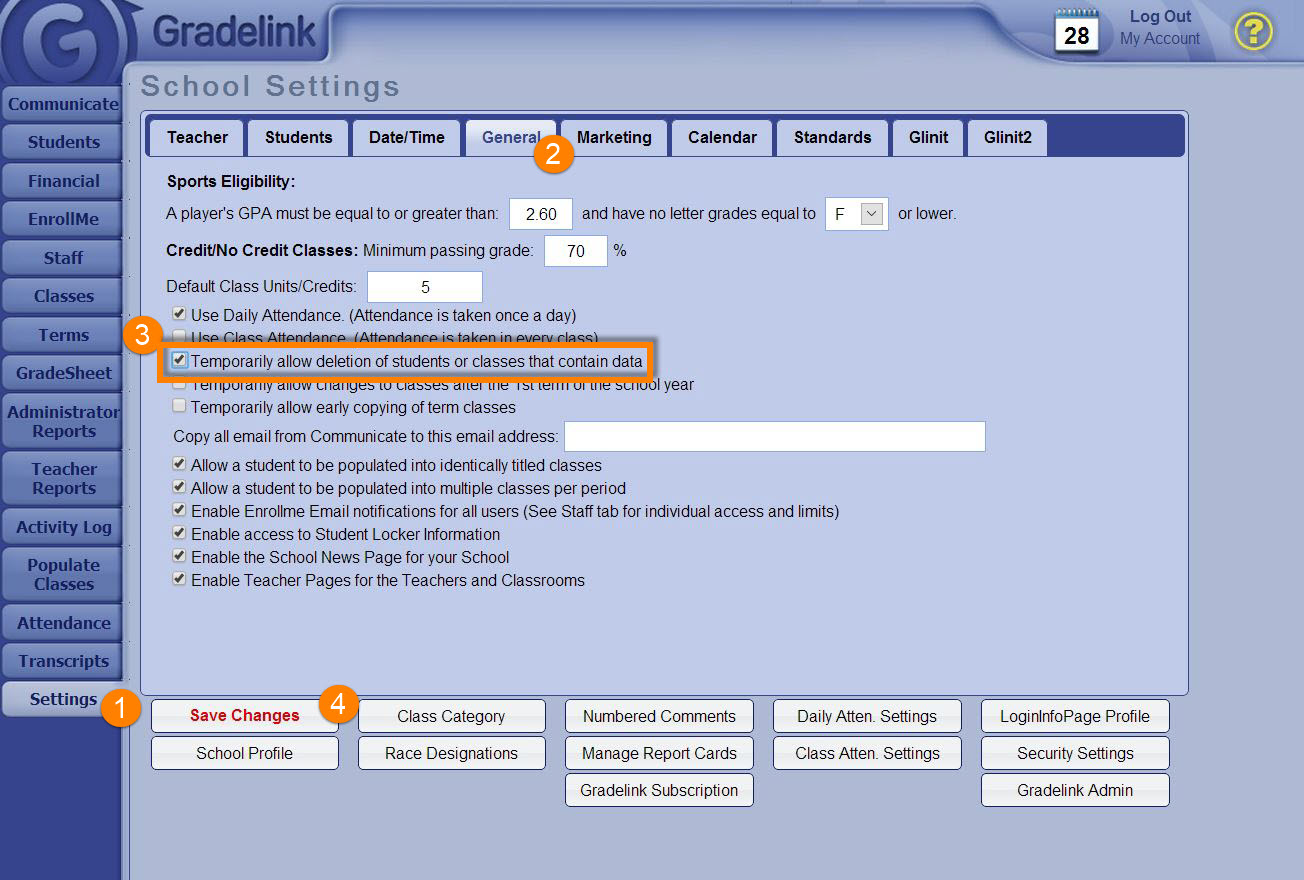
Task: Click the minimum GPA input field
Action: (x=541, y=214)
